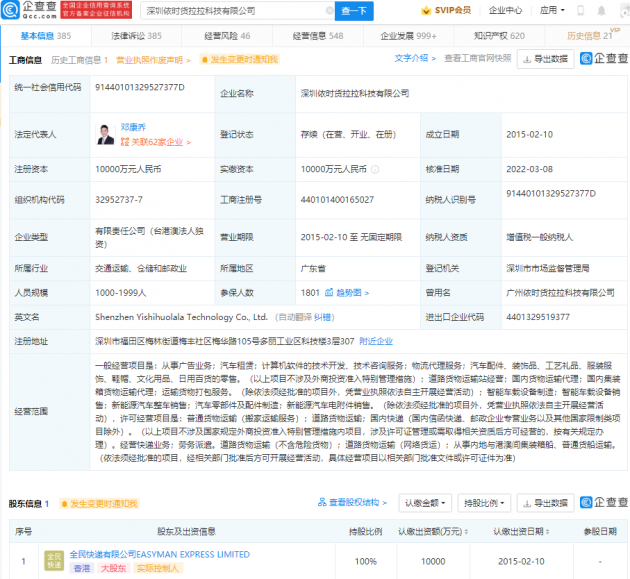The height and width of the screenshot is (579, 630).
Task: Click the 注册资本 value 10000万元人民币
Action: point(128,169)
